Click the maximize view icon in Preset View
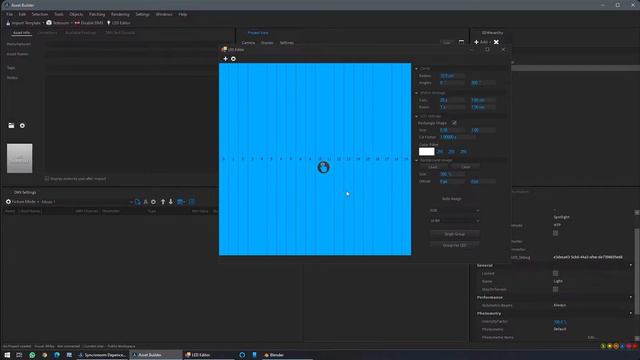640x360 pixels. coord(461,42)
